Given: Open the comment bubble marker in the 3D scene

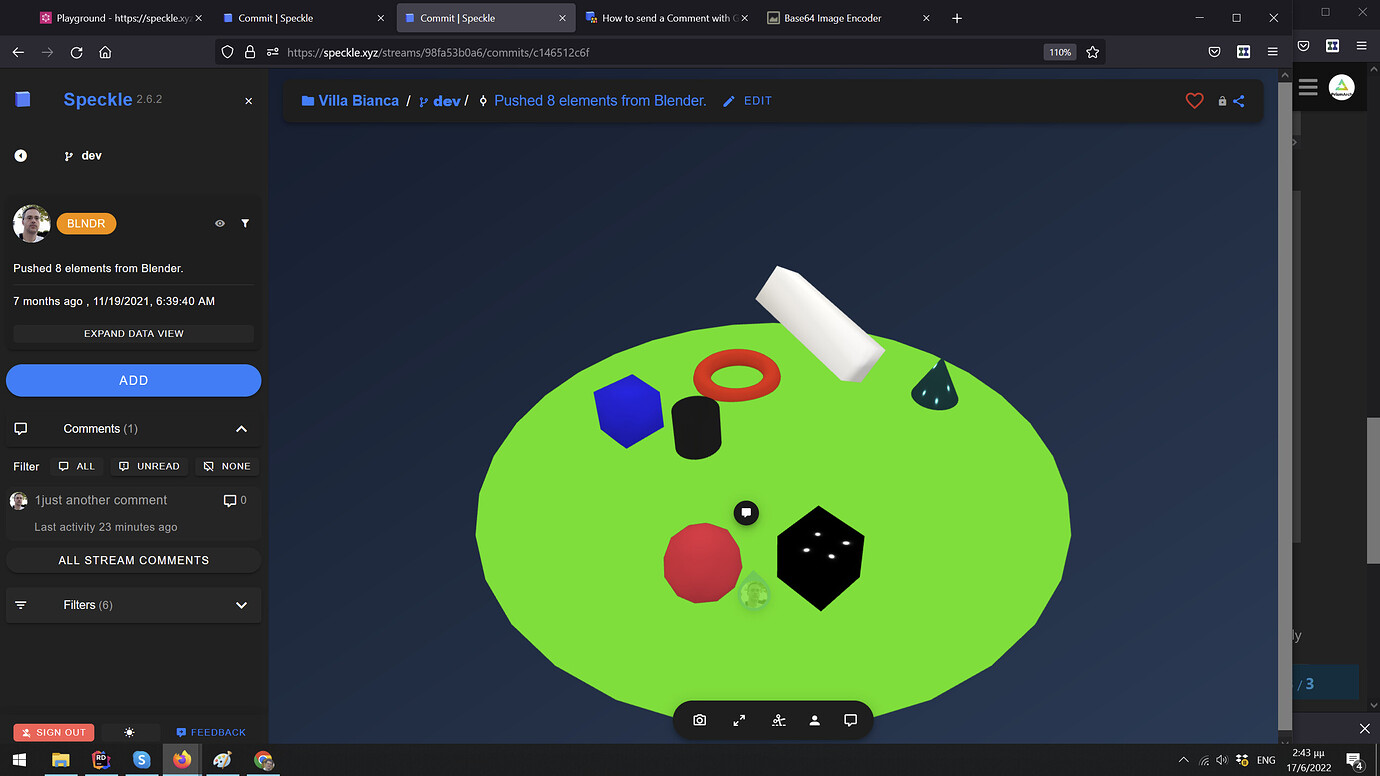Looking at the screenshot, I should [746, 513].
